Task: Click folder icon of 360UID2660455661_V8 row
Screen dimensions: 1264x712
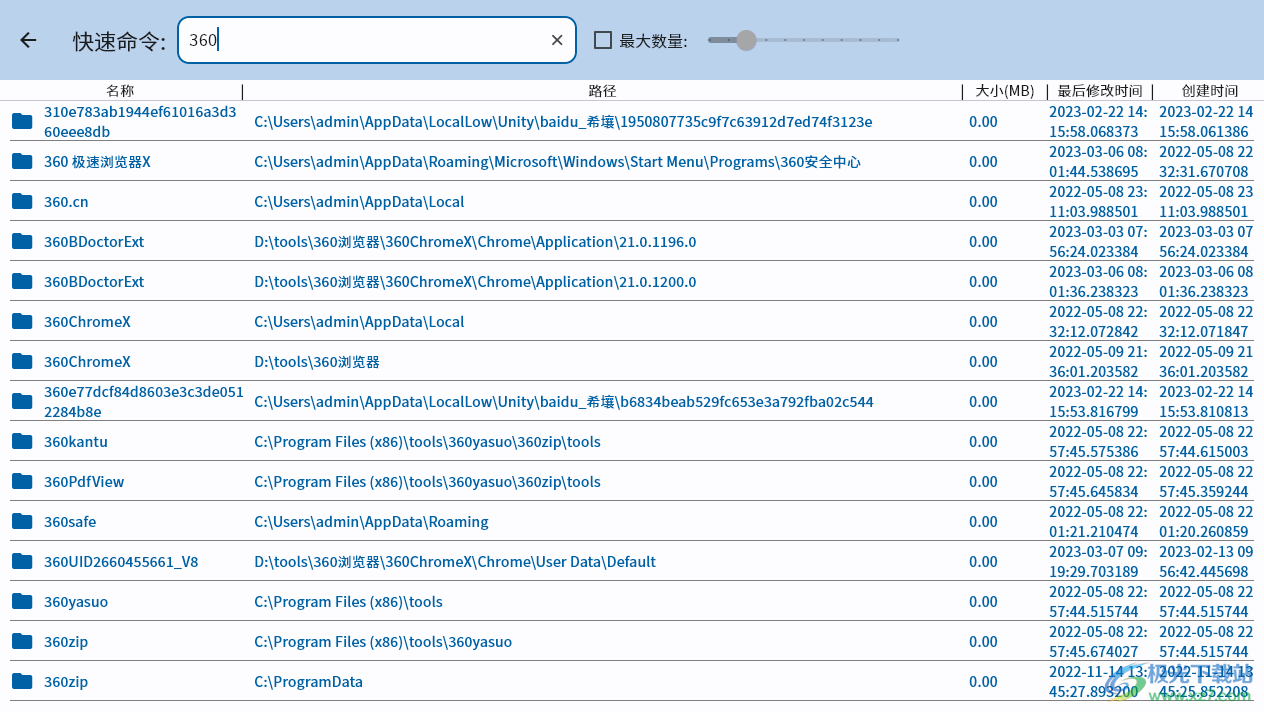Action: (x=22, y=561)
